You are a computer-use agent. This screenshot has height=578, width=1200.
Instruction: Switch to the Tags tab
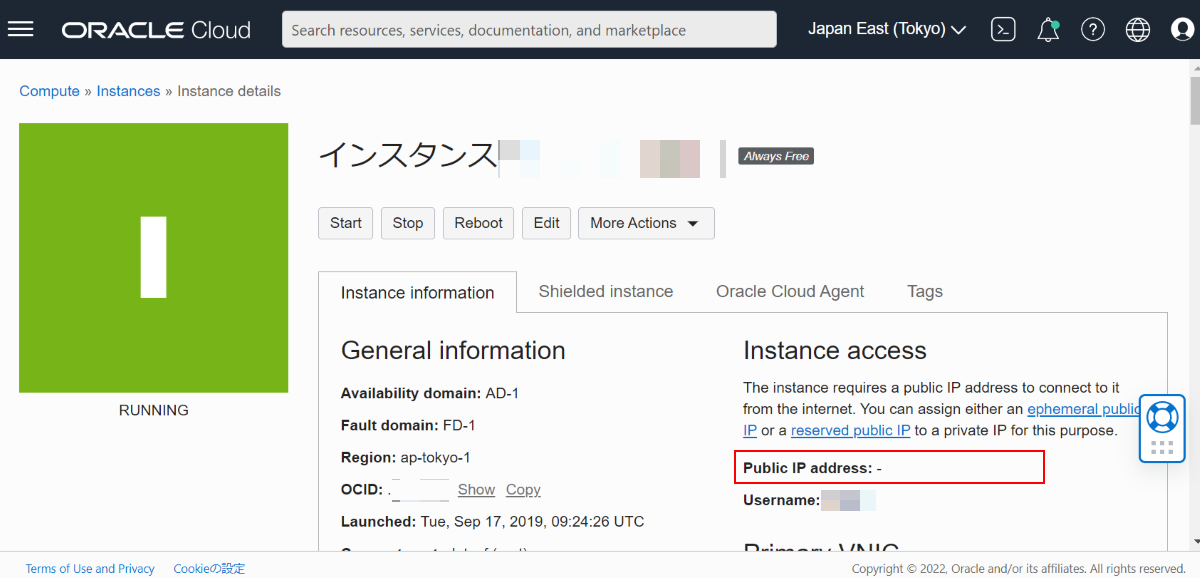(x=925, y=292)
